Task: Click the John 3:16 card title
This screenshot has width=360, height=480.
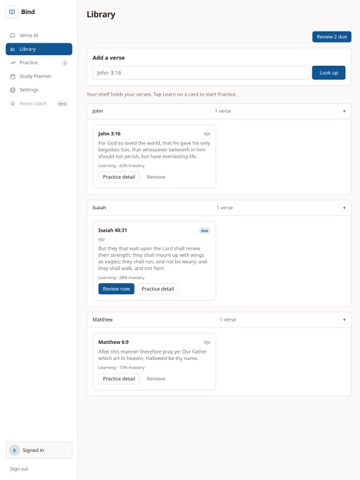Action: [109, 134]
